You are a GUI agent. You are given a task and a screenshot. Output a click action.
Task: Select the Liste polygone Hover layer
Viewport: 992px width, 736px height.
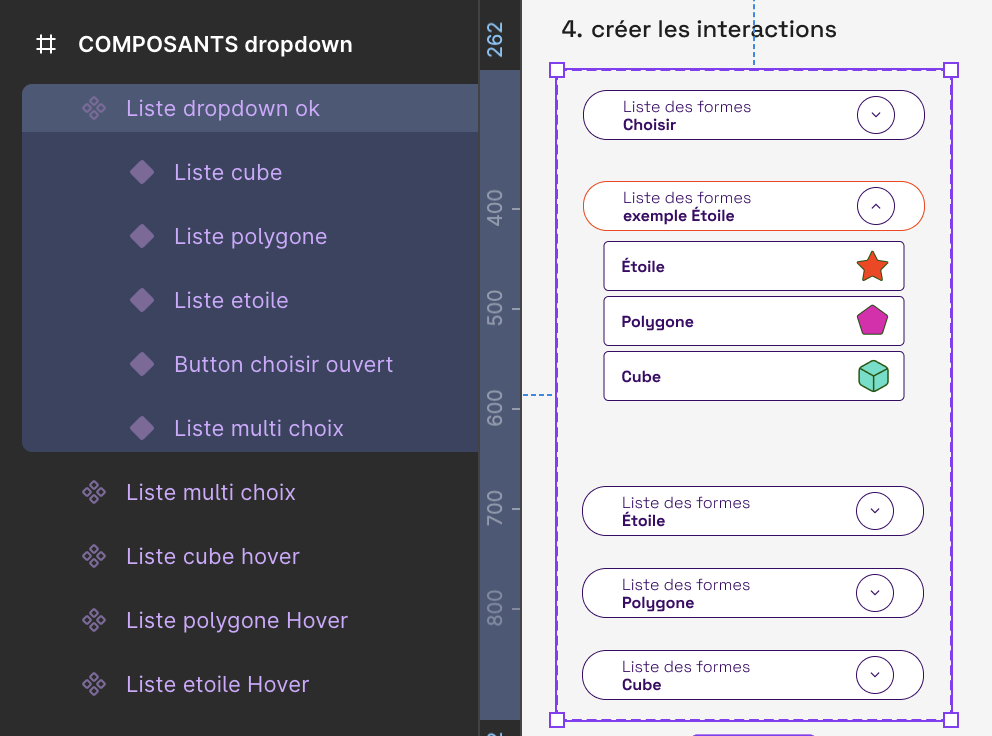pos(237,620)
